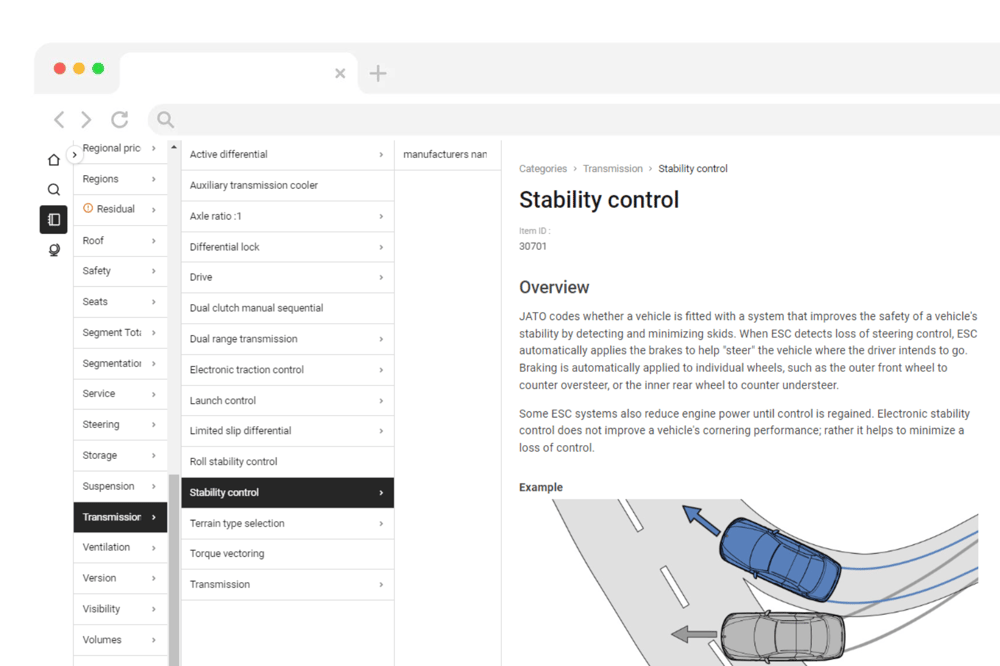Select the globe icon in the sidebar

point(53,249)
